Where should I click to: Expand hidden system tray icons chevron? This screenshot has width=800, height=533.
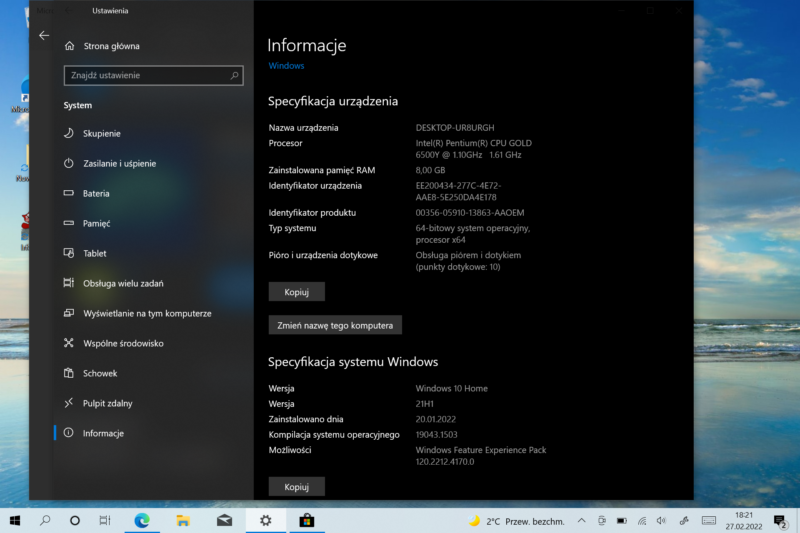pos(581,521)
